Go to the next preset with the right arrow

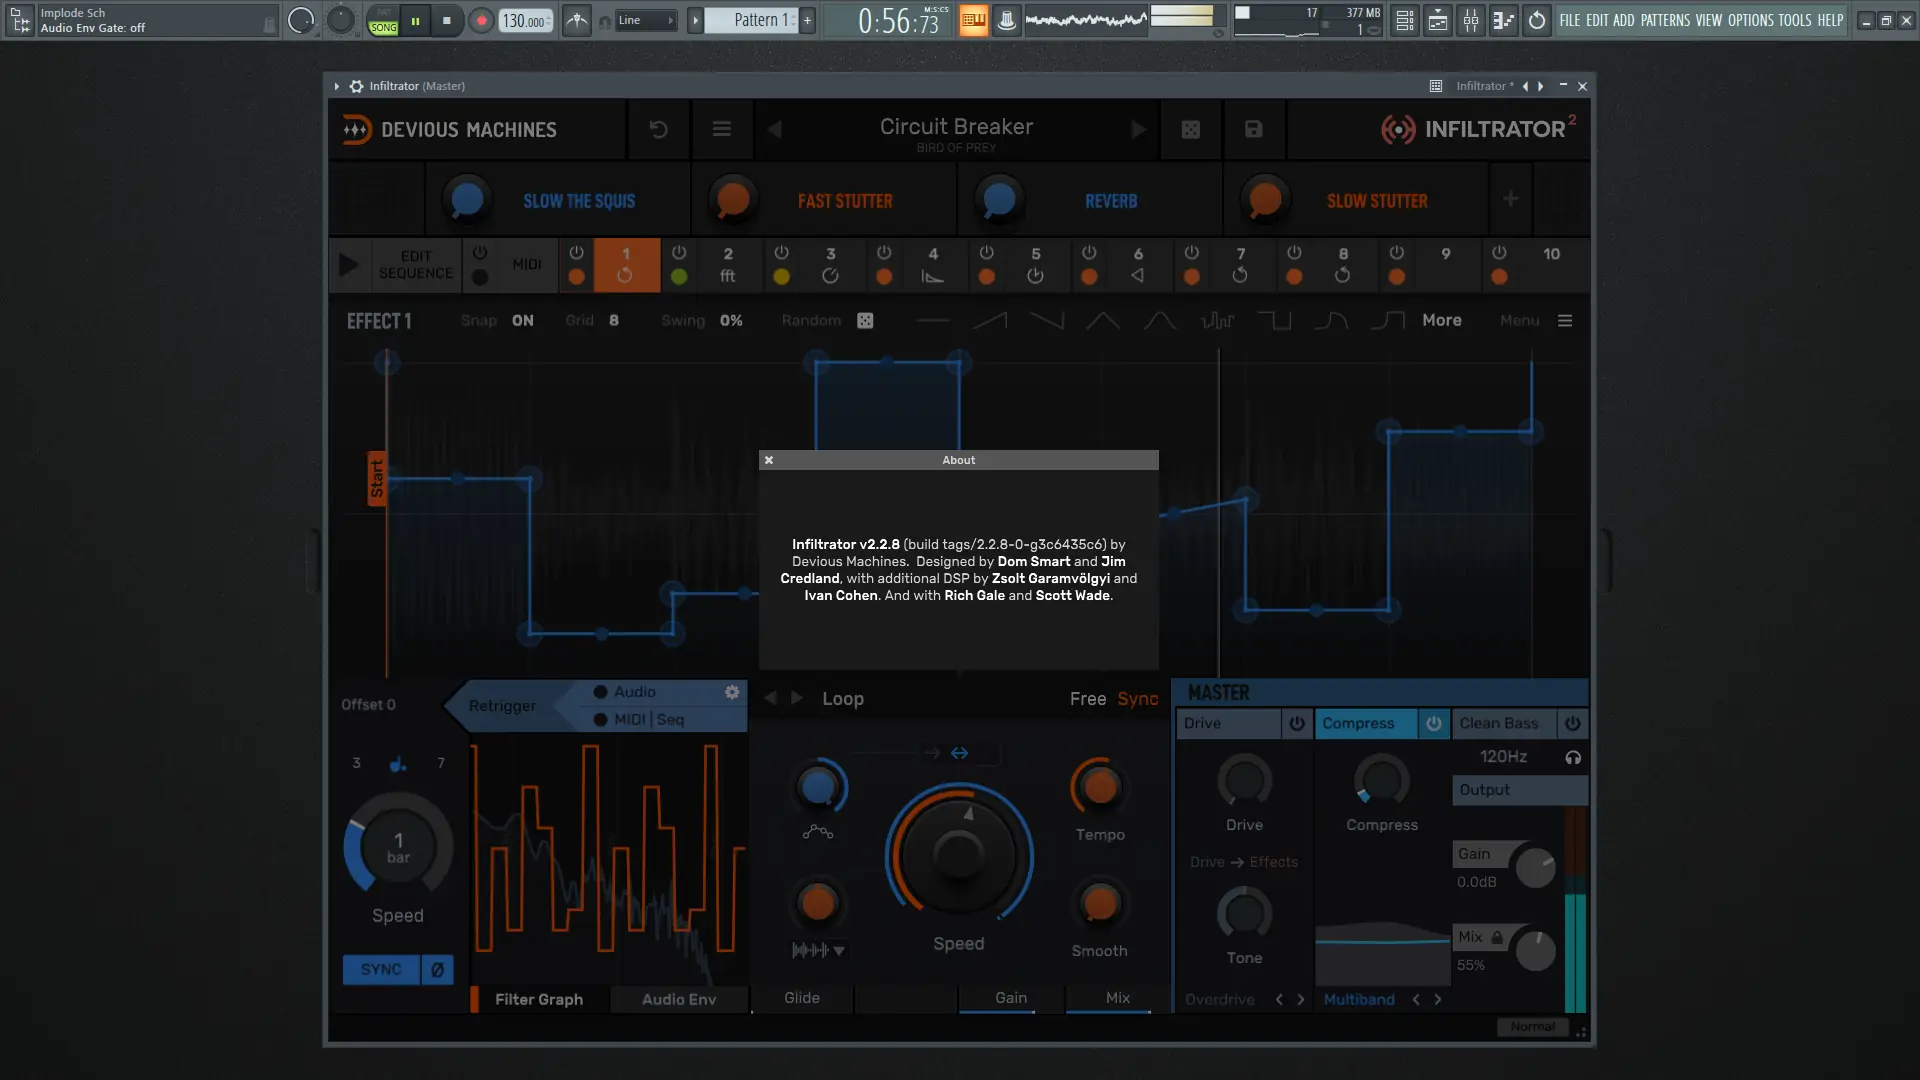pyautogui.click(x=1138, y=129)
